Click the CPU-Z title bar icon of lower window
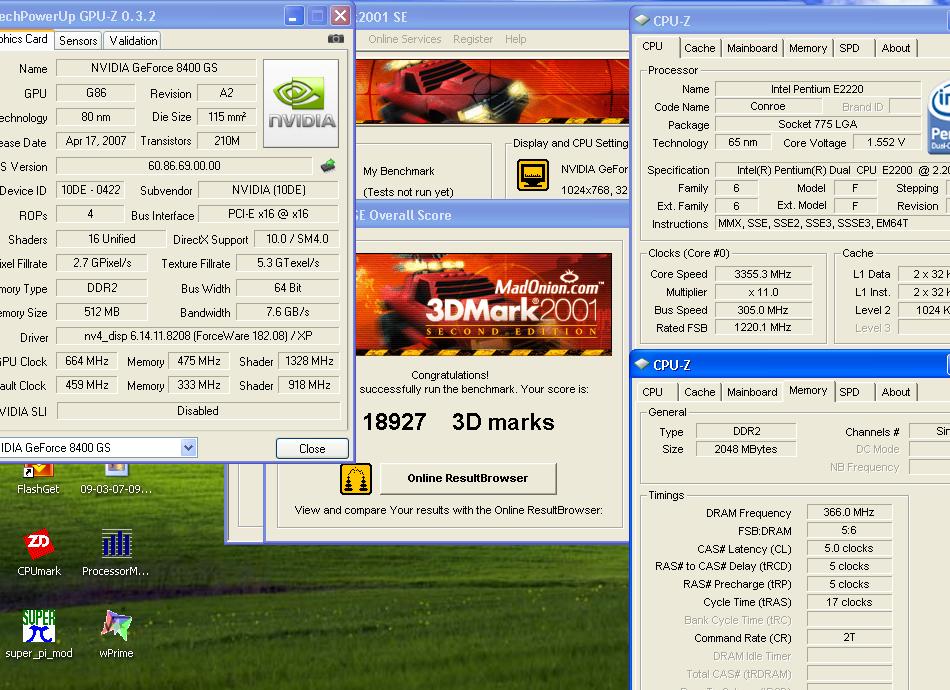Viewport: 950px width, 690px height. tap(642, 364)
